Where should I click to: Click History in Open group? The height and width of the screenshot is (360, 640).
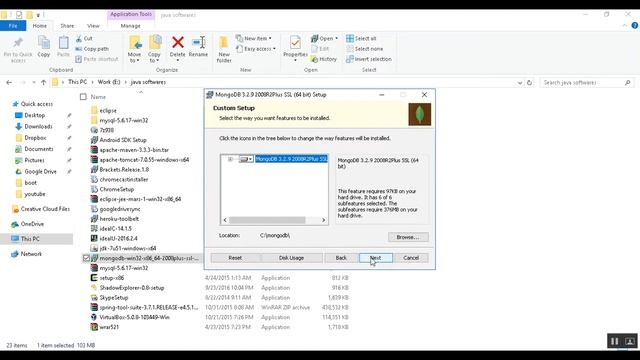click(x=324, y=59)
